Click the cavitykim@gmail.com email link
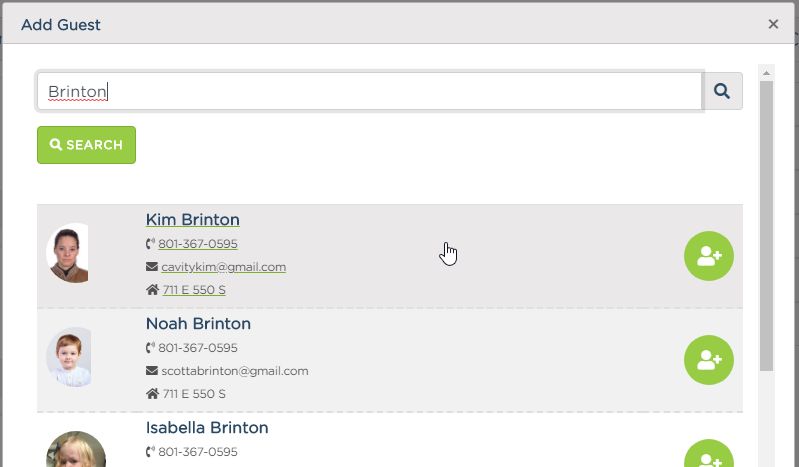This screenshot has width=799, height=467. (224, 267)
